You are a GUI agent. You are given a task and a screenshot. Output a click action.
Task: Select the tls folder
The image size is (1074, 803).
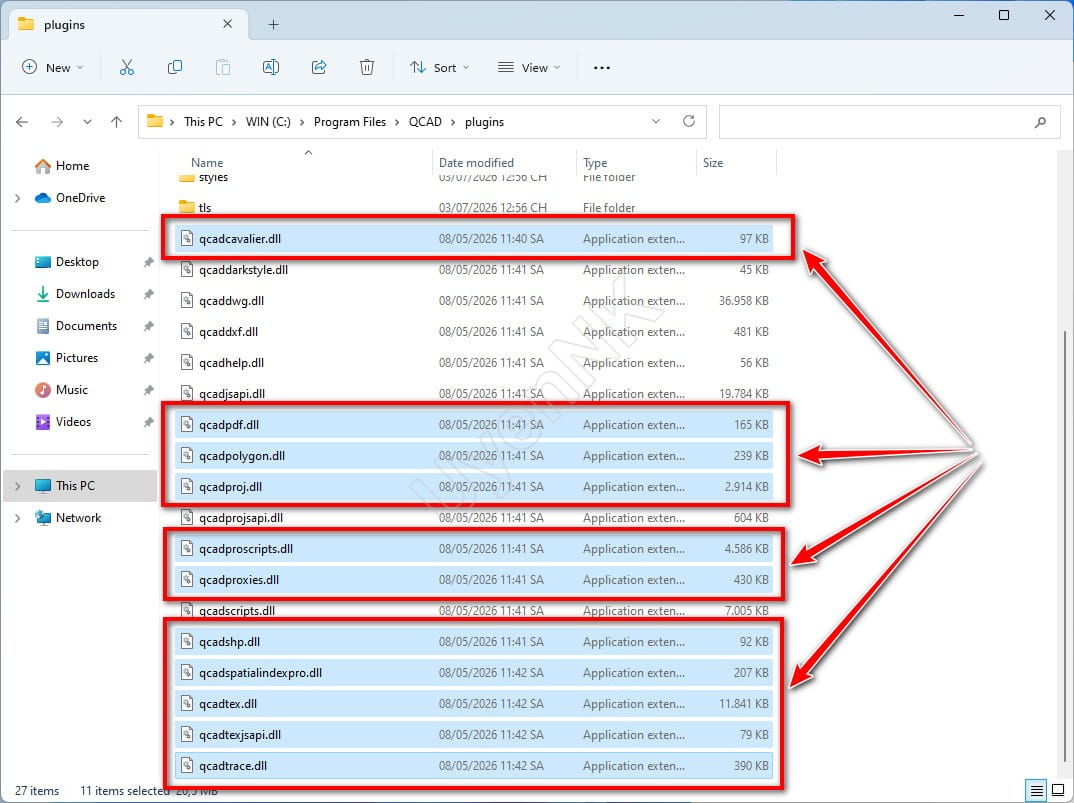coord(473,208)
